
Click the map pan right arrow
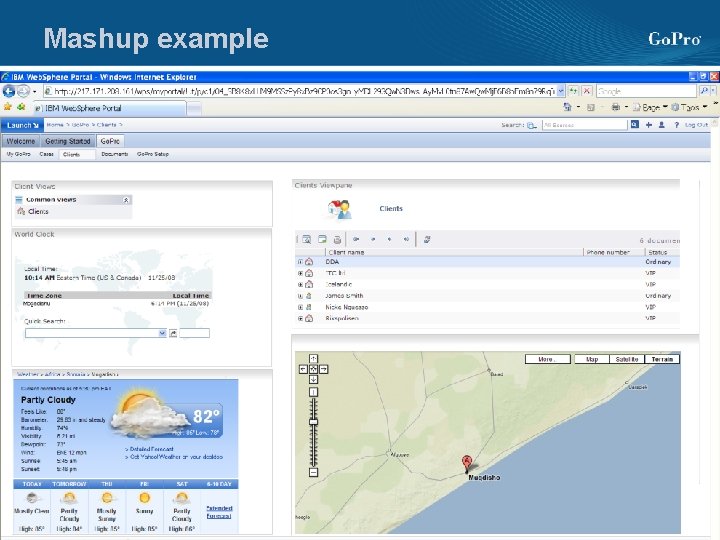324,369
